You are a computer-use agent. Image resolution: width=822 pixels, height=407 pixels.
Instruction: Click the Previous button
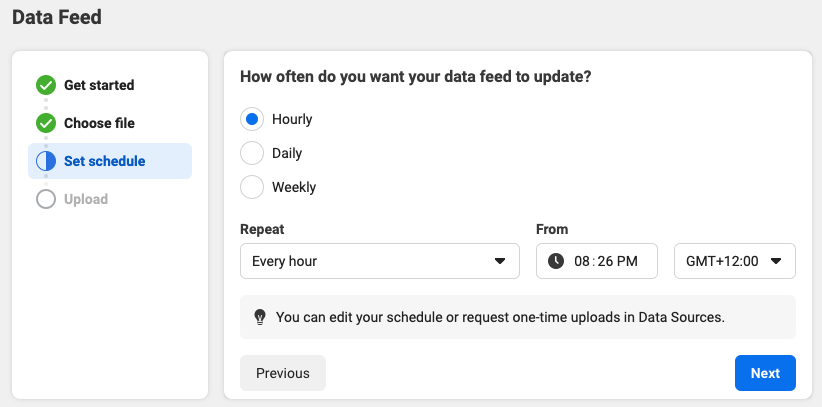click(x=283, y=373)
